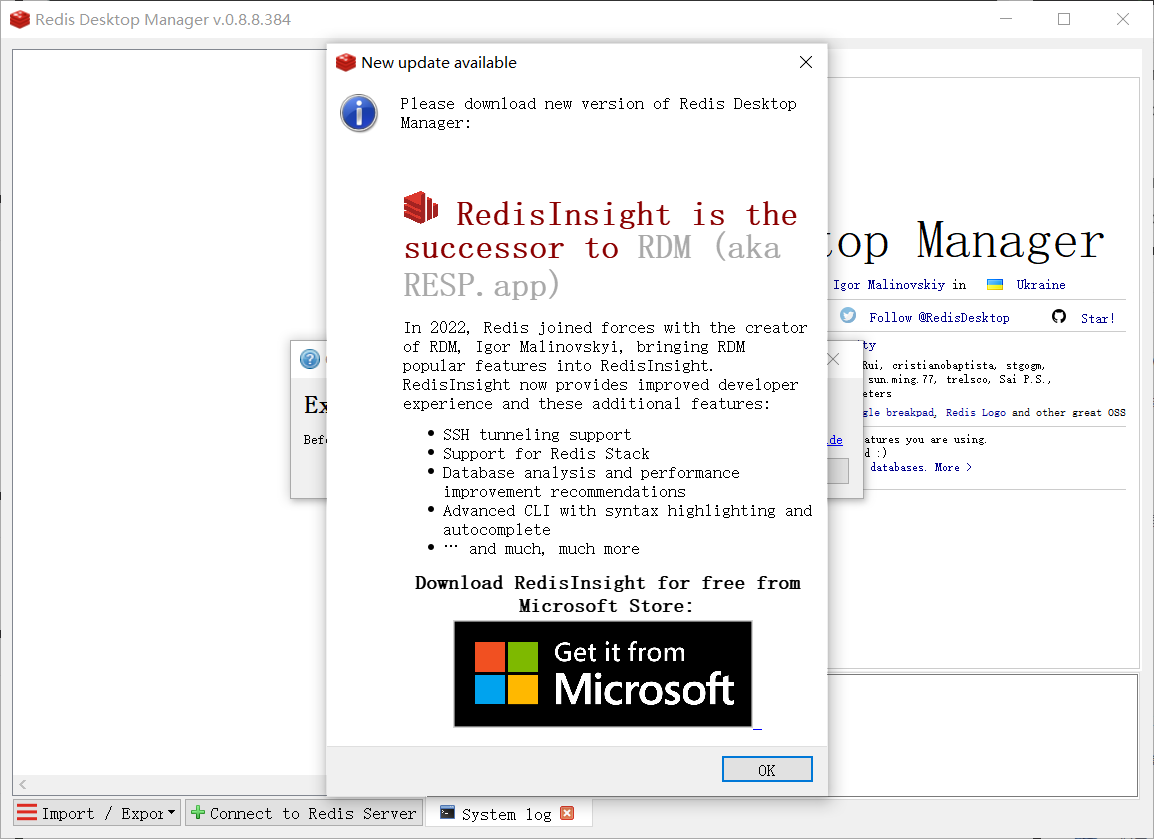Click the Redis Desktop Manager title bar icon

20,19
